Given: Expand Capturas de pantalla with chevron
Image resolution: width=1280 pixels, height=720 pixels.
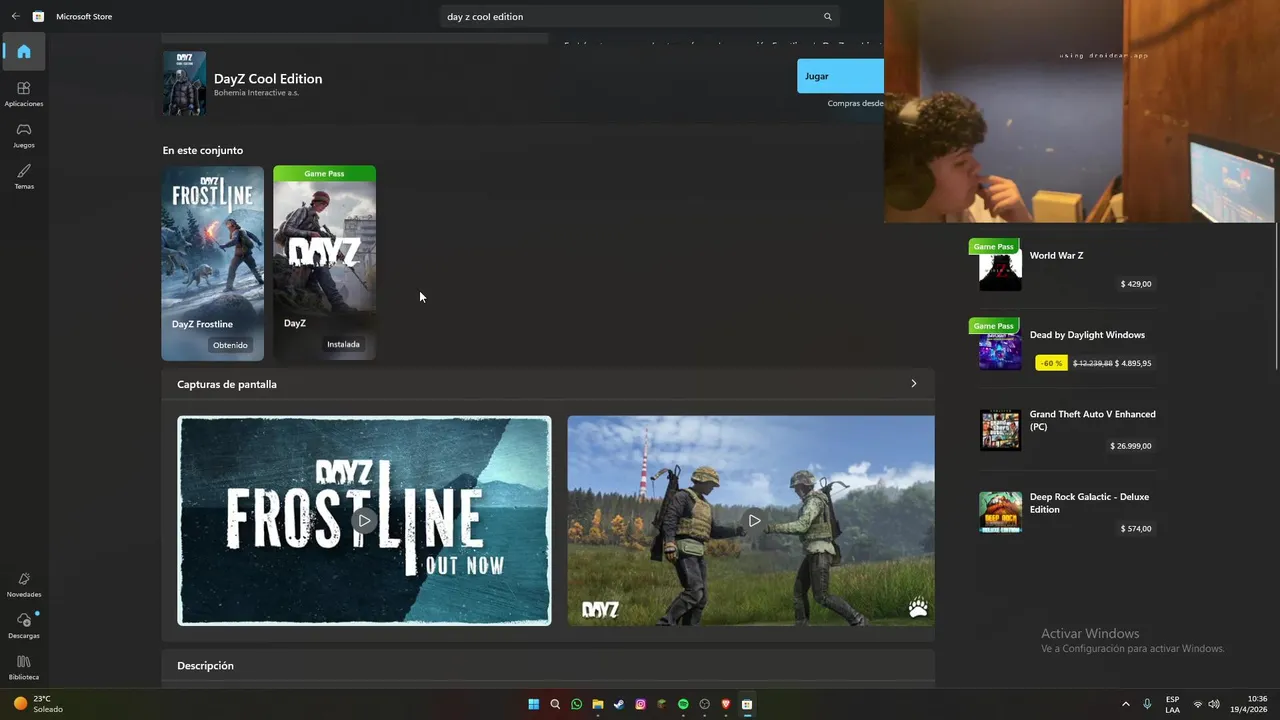Looking at the screenshot, I should click(x=913, y=383).
